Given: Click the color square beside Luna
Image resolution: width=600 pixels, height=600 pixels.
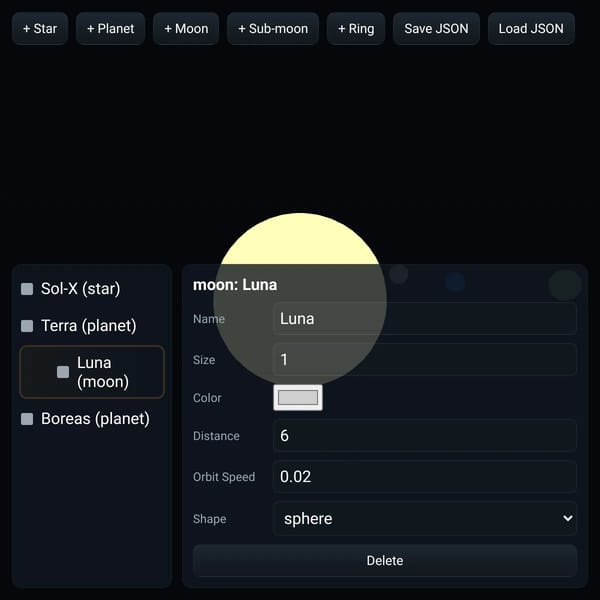Looking at the screenshot, I should click(x=63, y=372).
